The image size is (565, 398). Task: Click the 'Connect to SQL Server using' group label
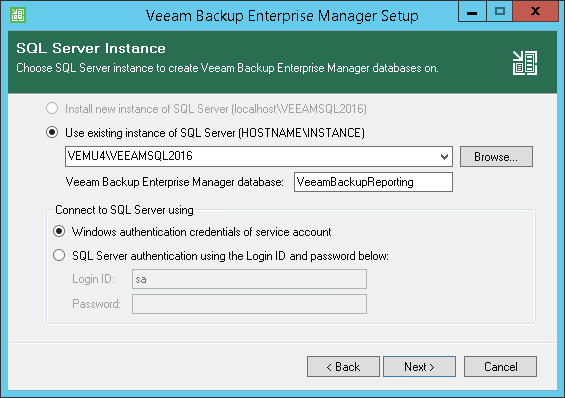click(124, 210)
